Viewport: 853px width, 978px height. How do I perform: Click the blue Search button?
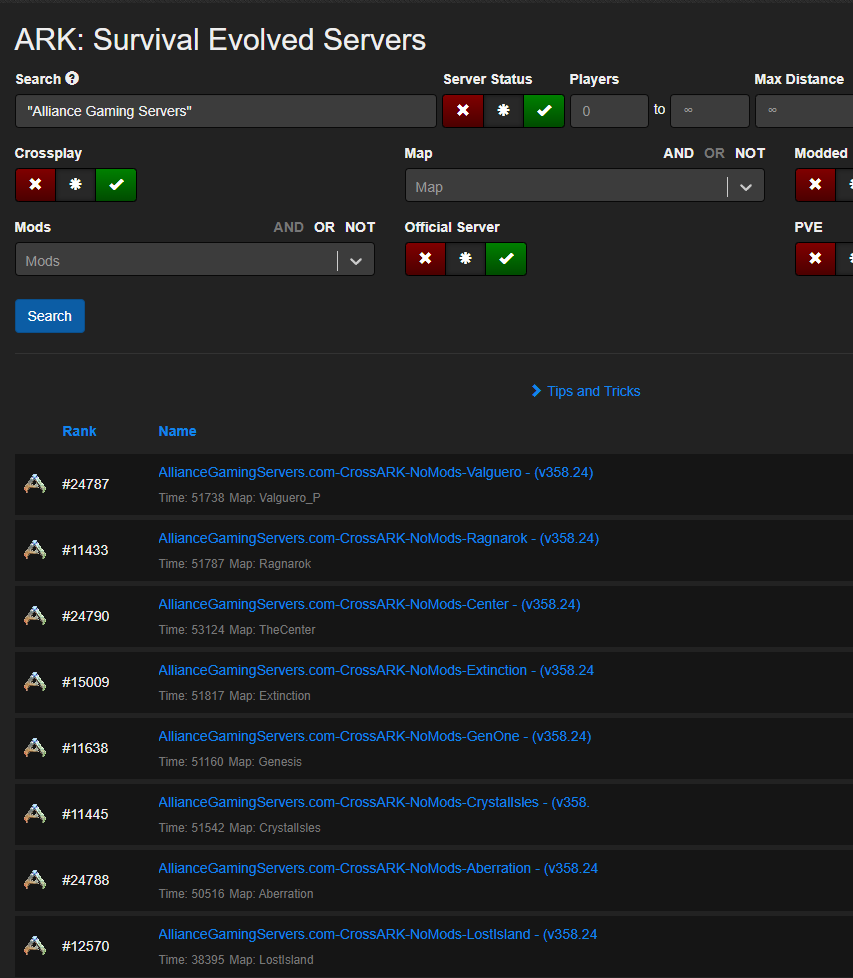50,316
